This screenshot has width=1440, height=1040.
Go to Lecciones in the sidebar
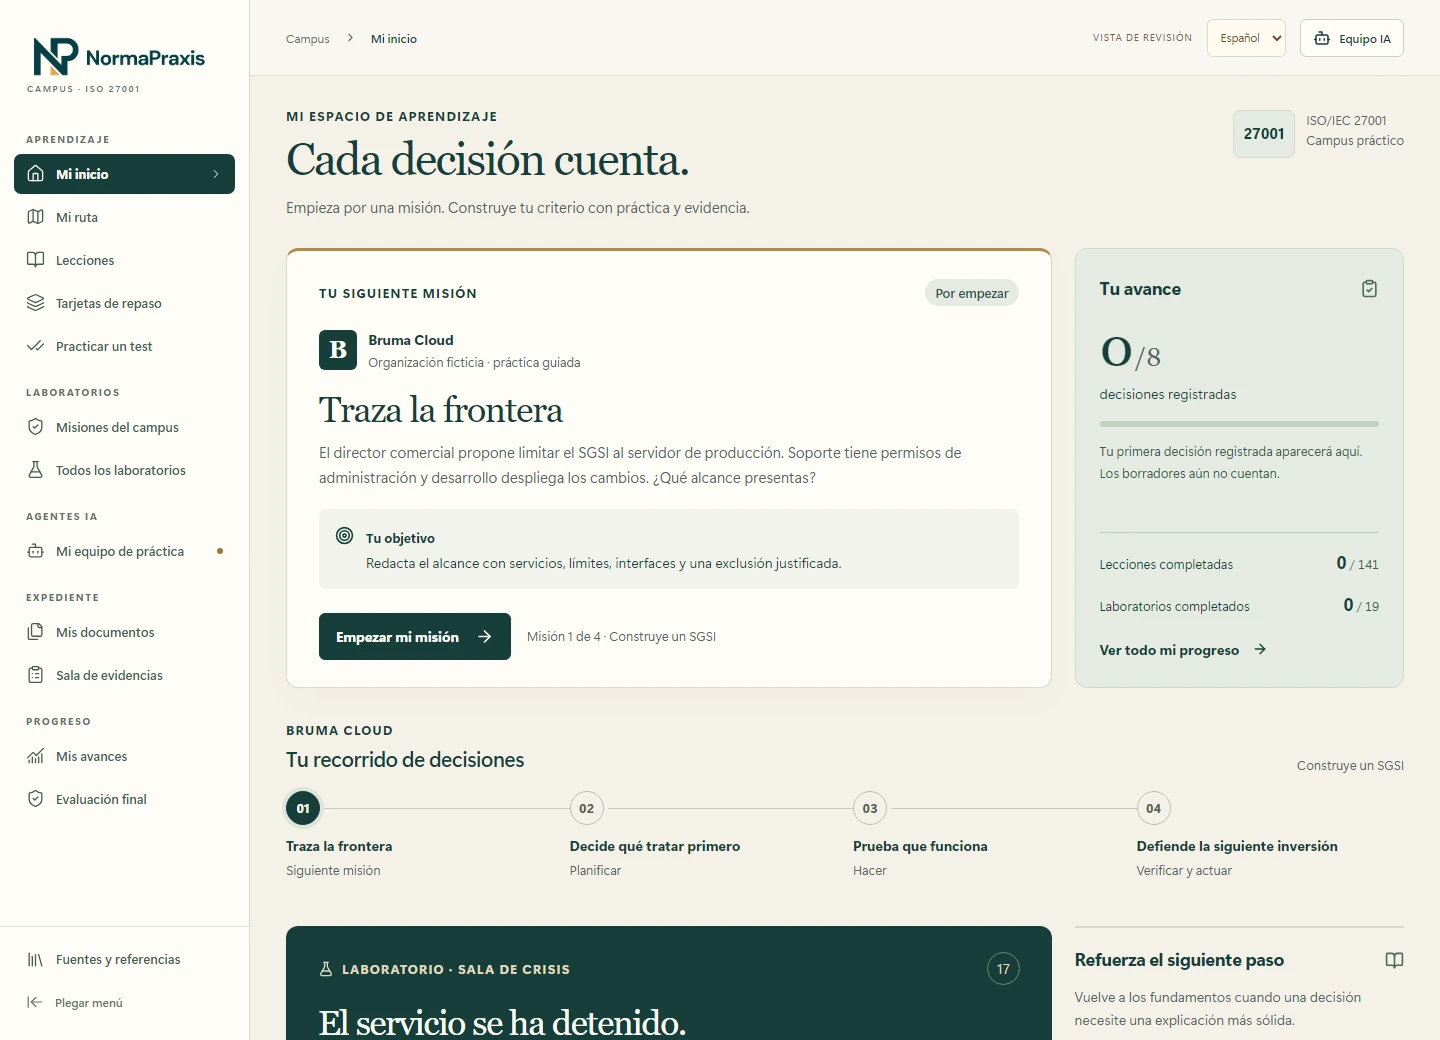pos(124,260)
